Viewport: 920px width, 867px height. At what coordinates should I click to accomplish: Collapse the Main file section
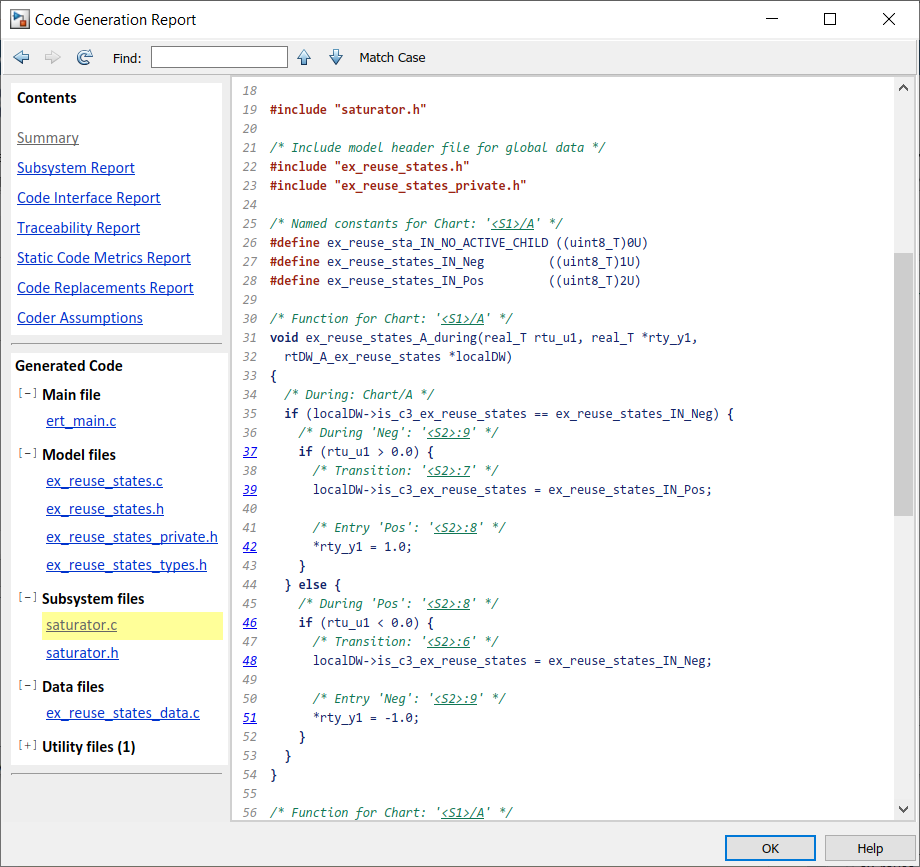pos(27,394)
